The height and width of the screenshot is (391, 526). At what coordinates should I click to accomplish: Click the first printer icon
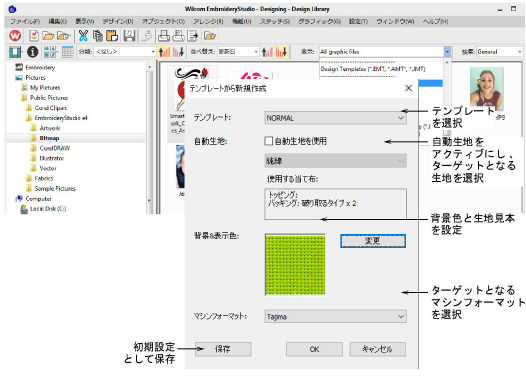(164, 35)
